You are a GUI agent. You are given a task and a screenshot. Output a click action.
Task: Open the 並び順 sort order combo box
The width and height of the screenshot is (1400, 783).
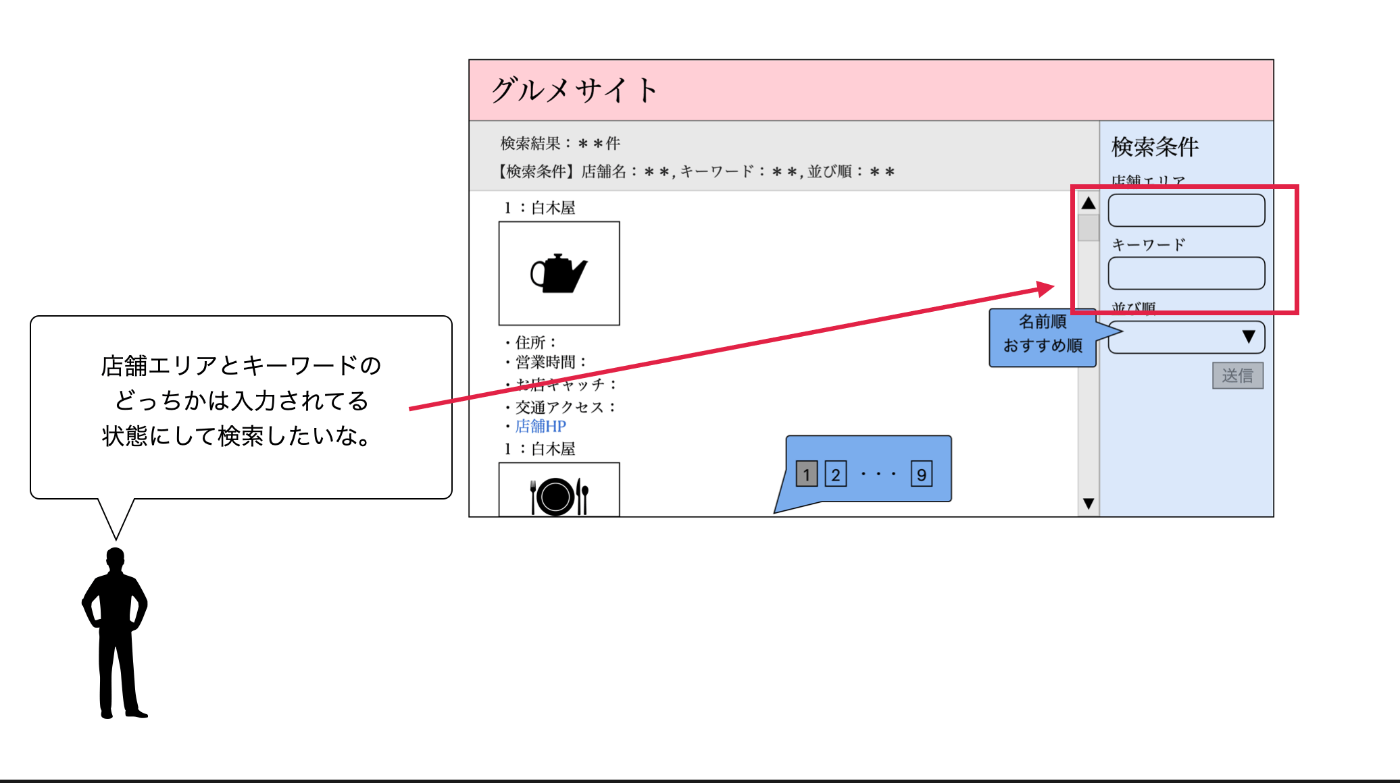(x=1185, y=337)
